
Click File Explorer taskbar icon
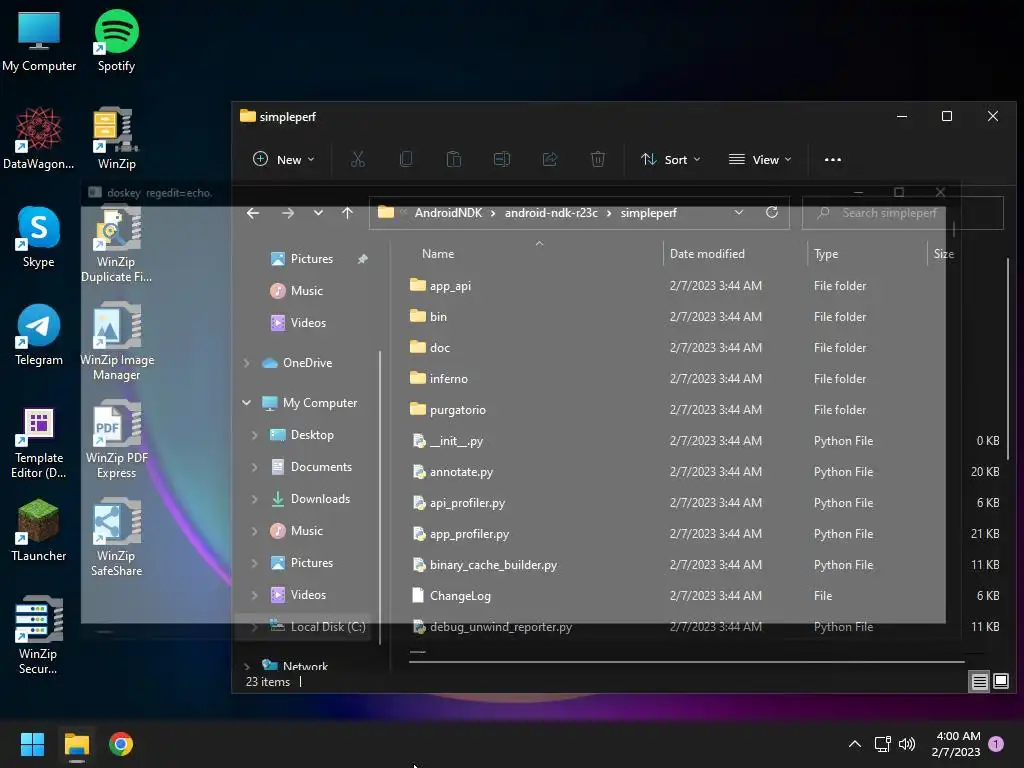[76, 744]
